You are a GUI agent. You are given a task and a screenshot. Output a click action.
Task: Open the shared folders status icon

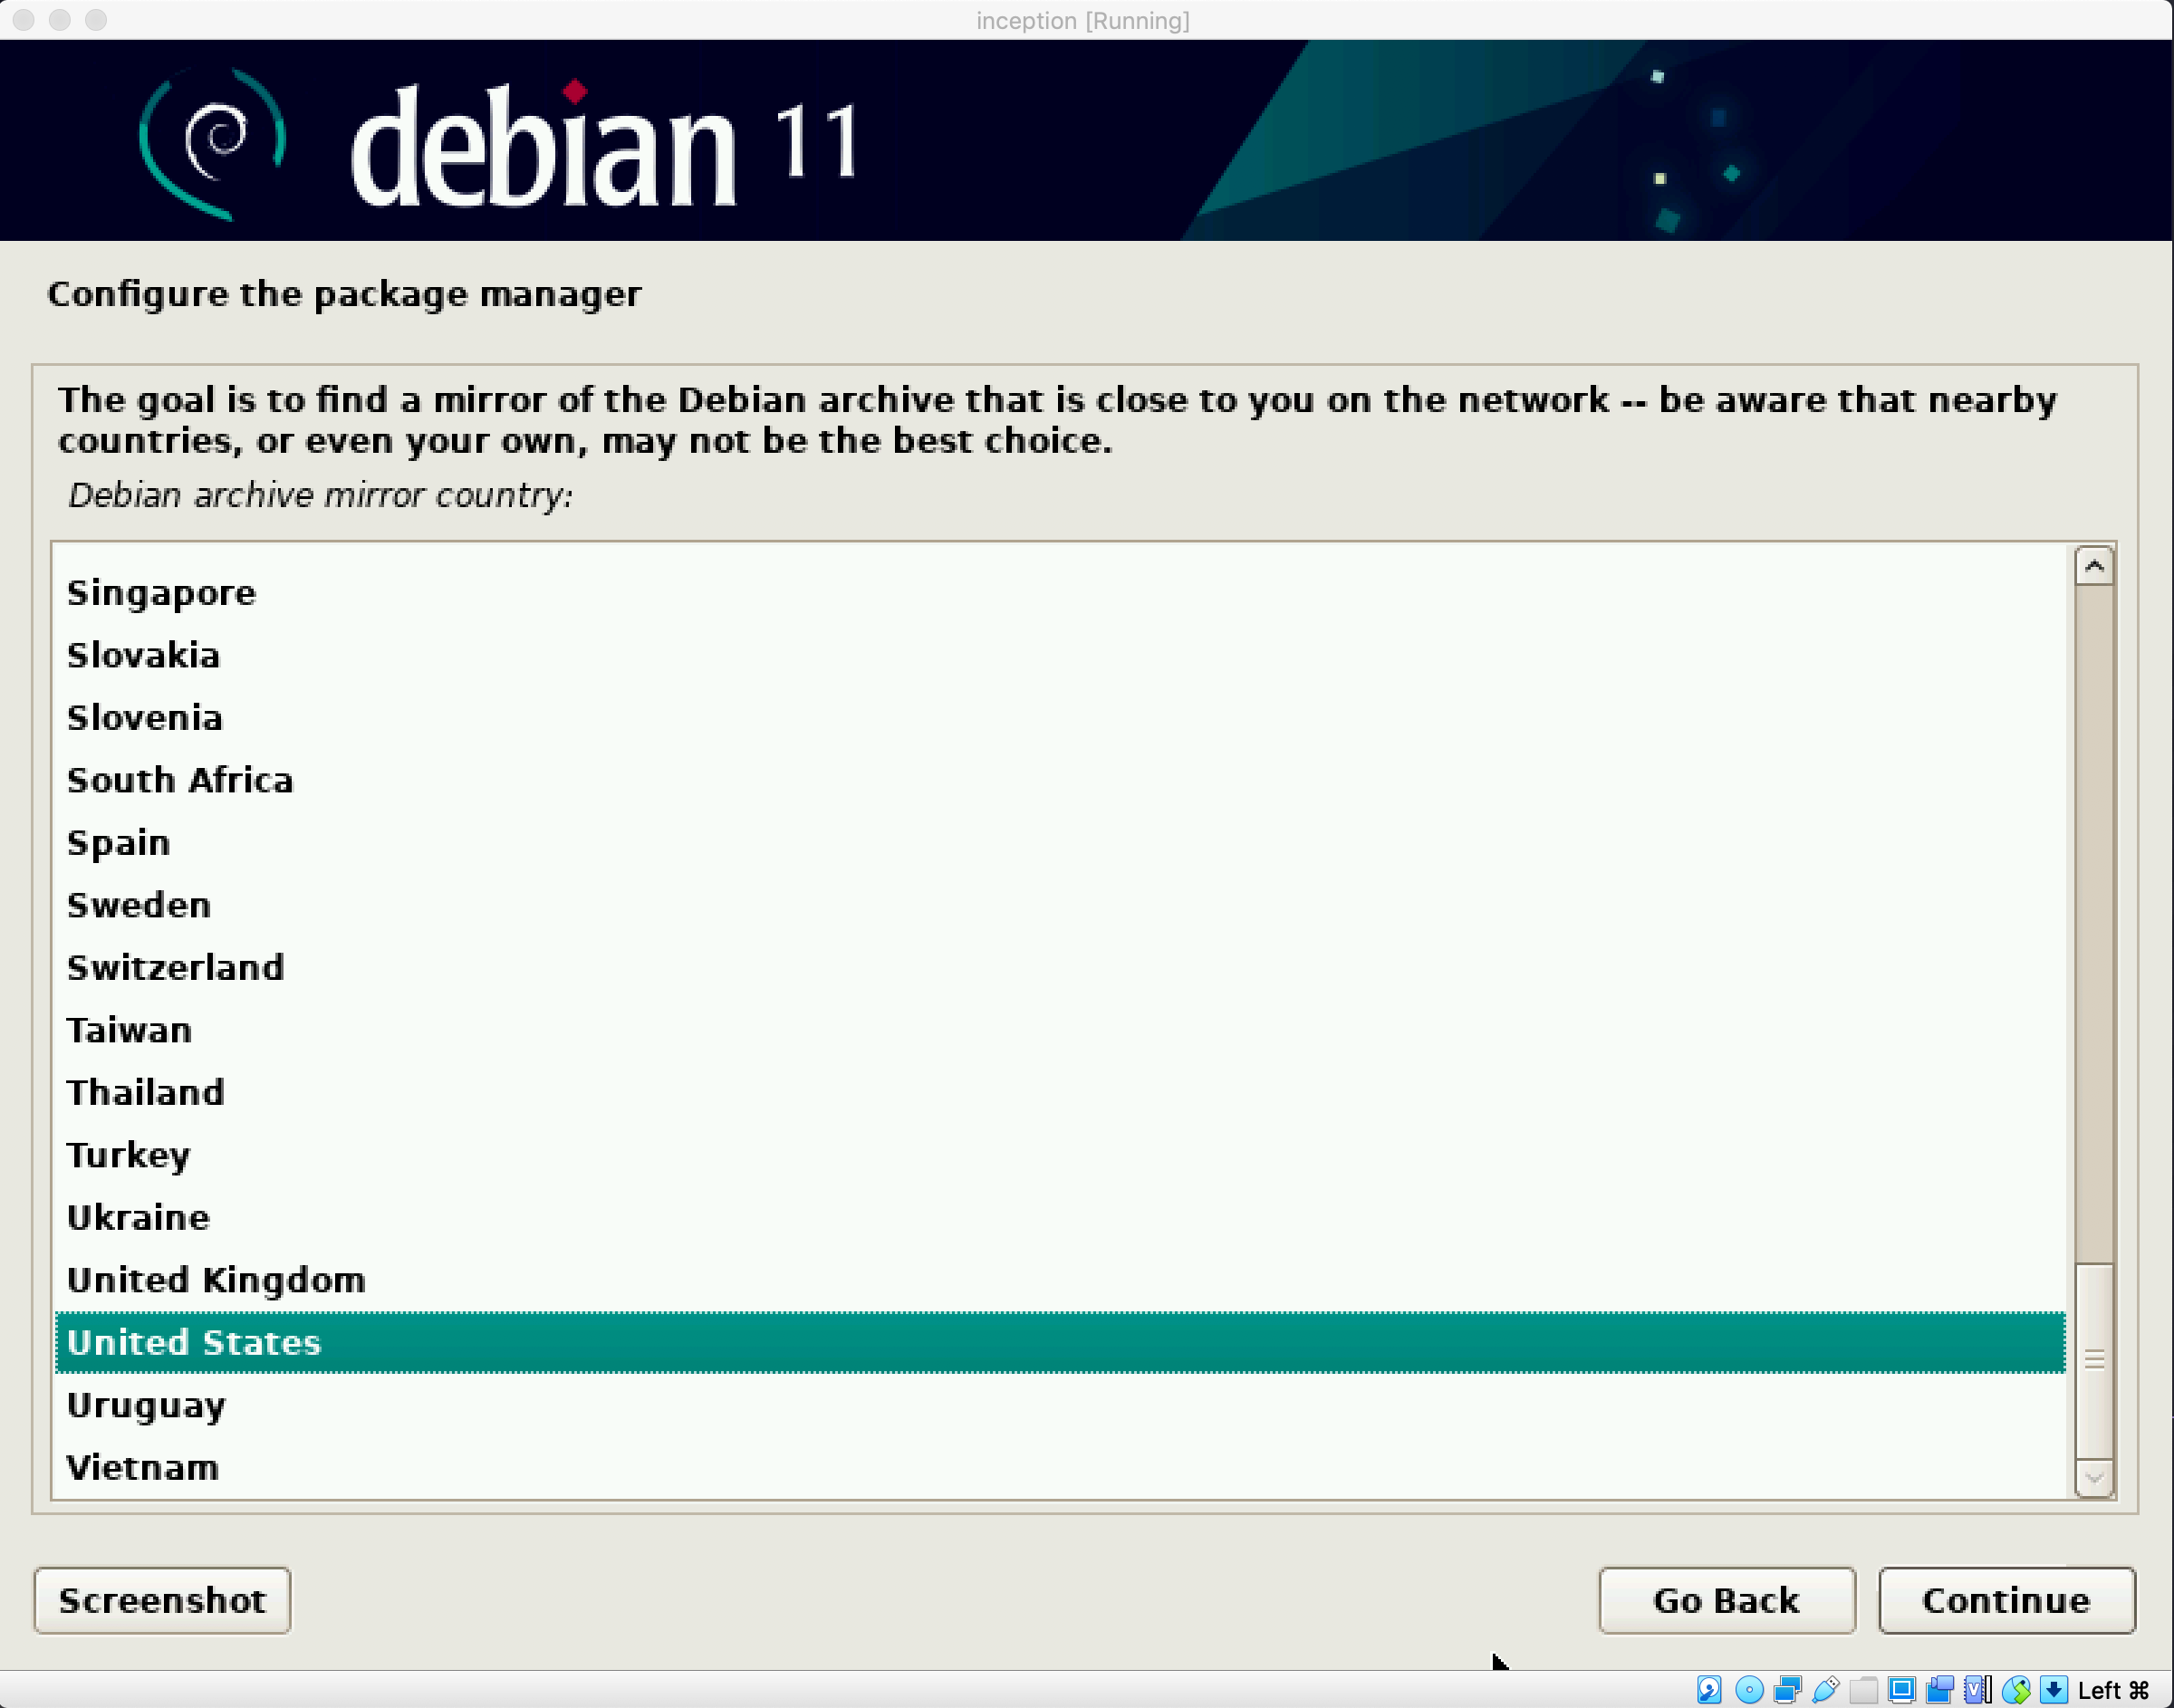point(1863,1690)
